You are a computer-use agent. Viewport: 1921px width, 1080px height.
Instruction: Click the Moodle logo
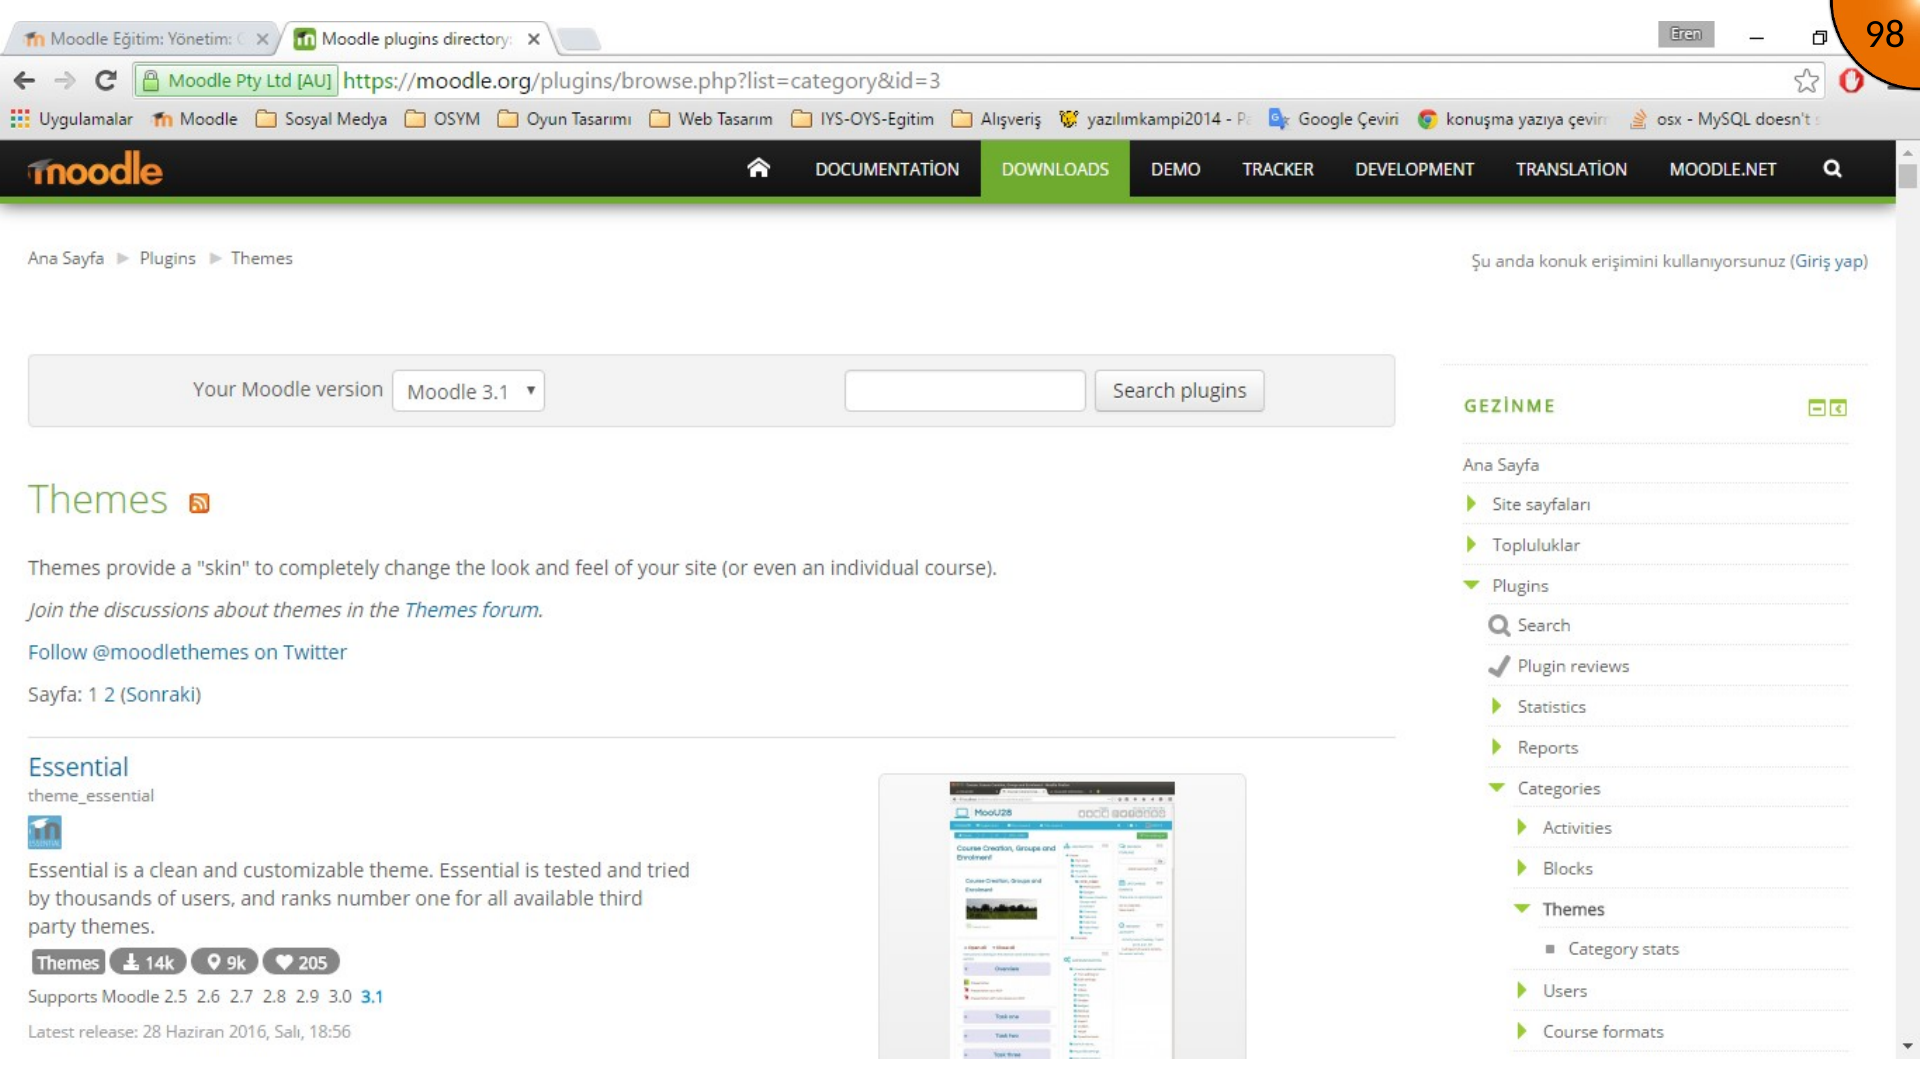pos(95,170)
